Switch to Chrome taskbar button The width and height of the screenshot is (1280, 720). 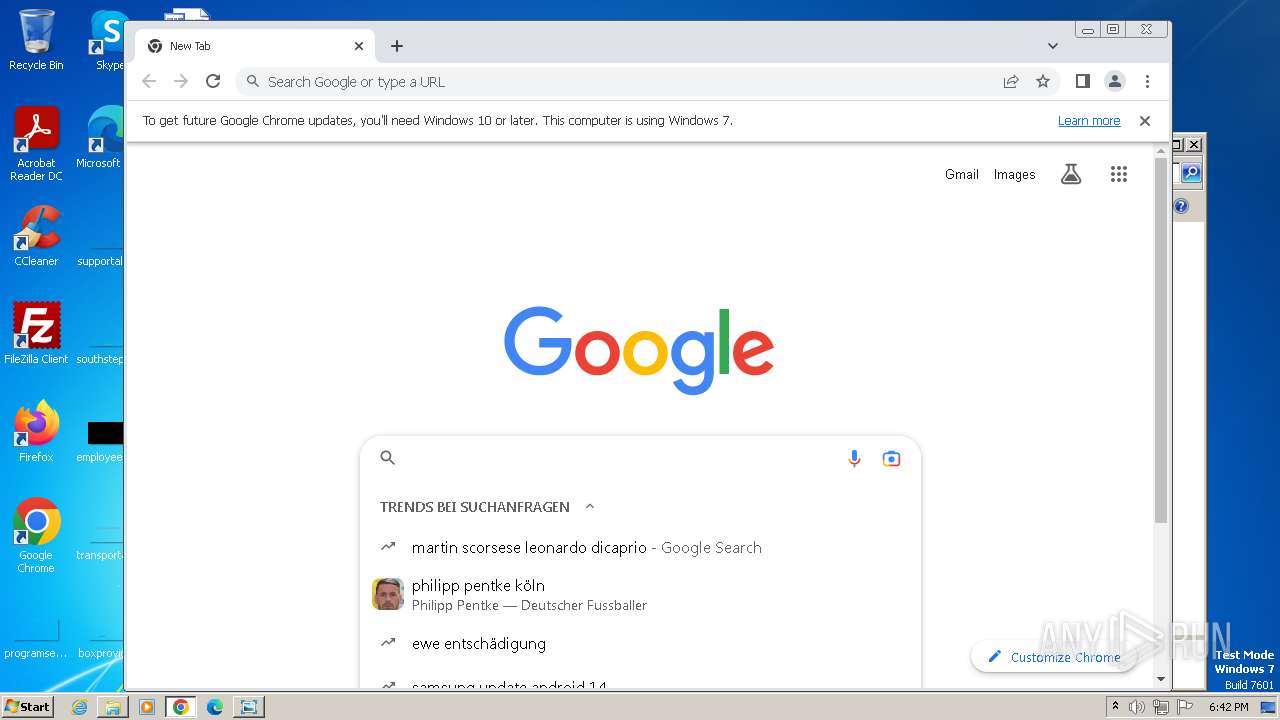point(181,707)
